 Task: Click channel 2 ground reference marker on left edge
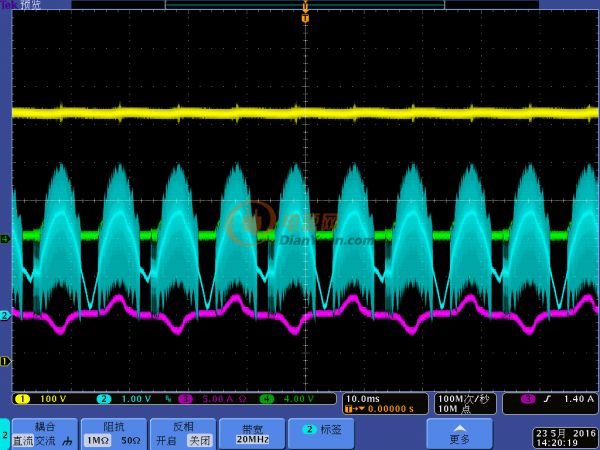(x=5, y=316)
